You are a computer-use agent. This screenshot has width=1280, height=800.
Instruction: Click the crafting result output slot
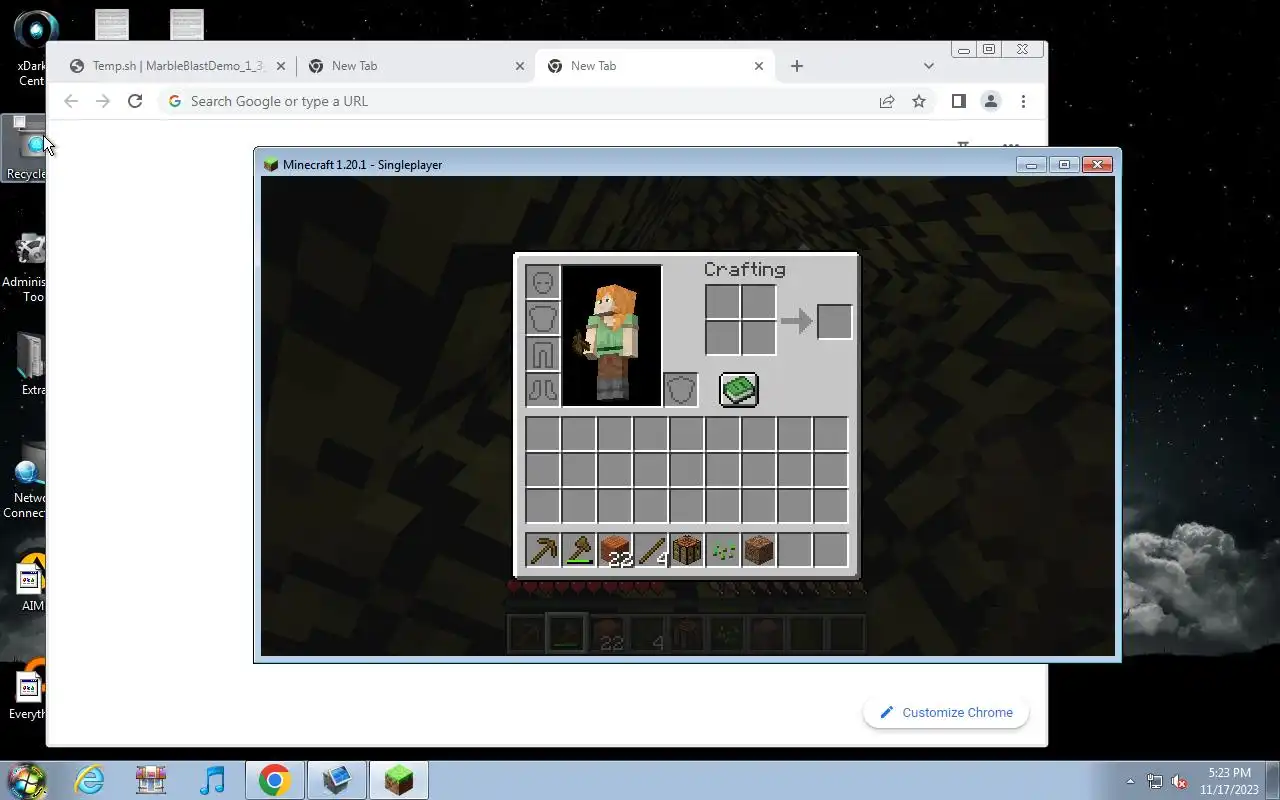[835, 322]
